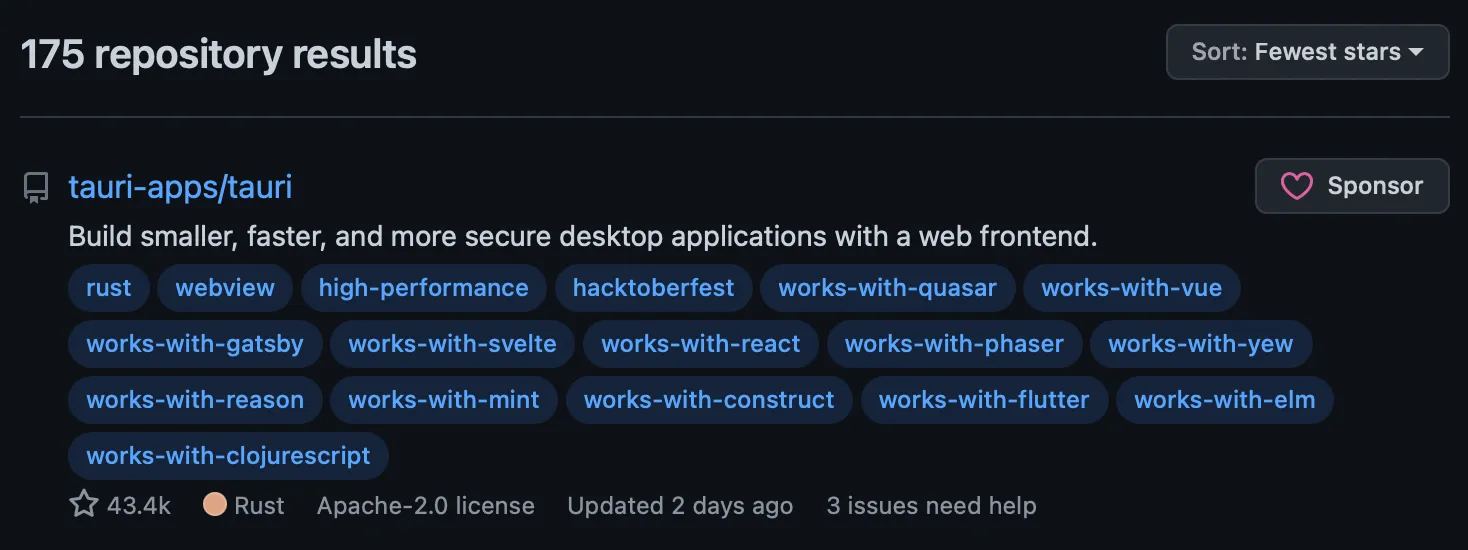Choose the works-with-quasar topic tag
The height and width of the screenshot is (550, 1468).
887,288
